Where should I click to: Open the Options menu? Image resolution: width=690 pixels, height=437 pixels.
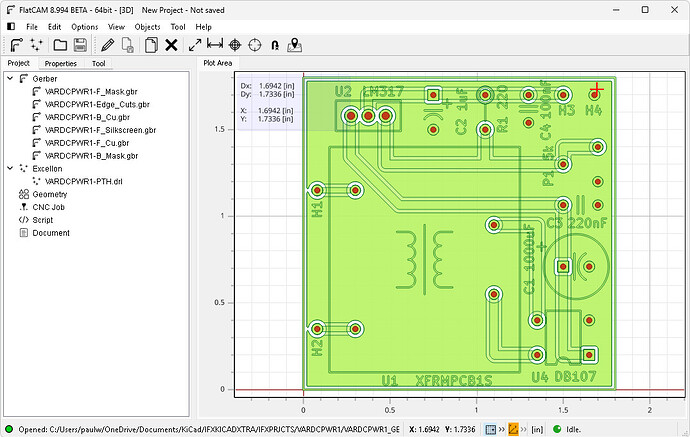pyautogui.click(x=85, y=25)
